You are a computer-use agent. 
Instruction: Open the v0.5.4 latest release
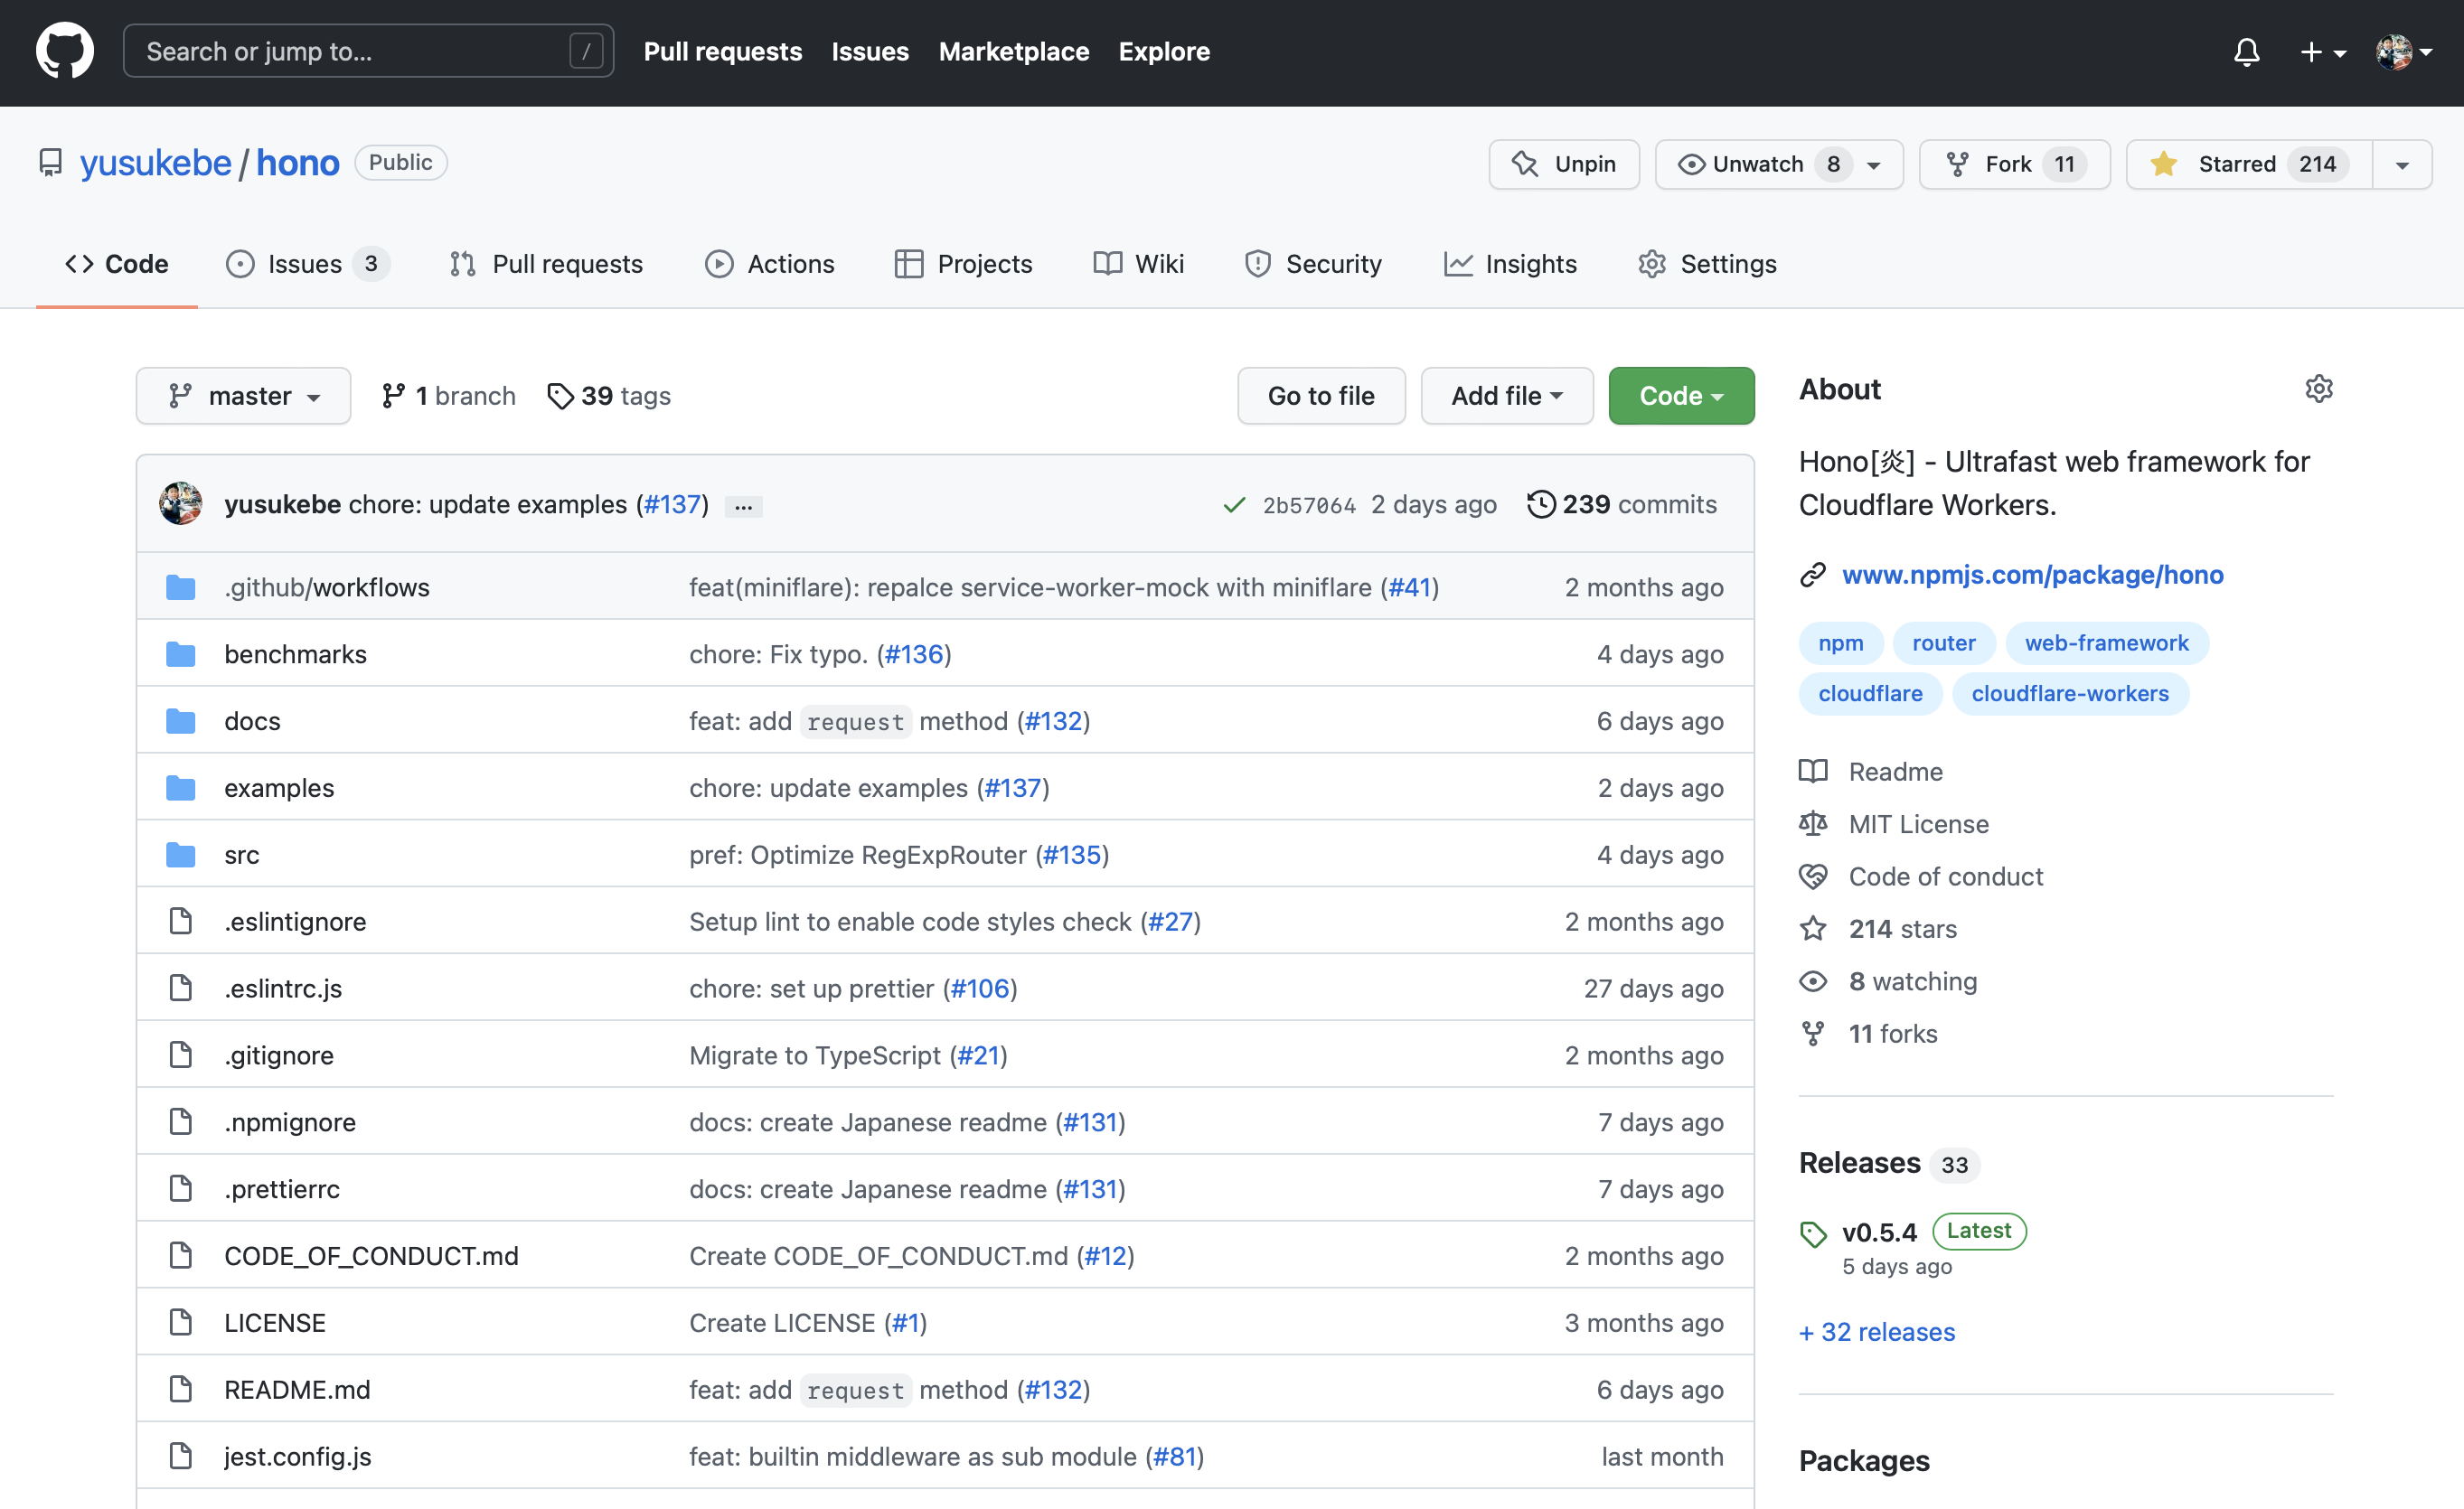pyautogui.click(x=1879, y=1232)
